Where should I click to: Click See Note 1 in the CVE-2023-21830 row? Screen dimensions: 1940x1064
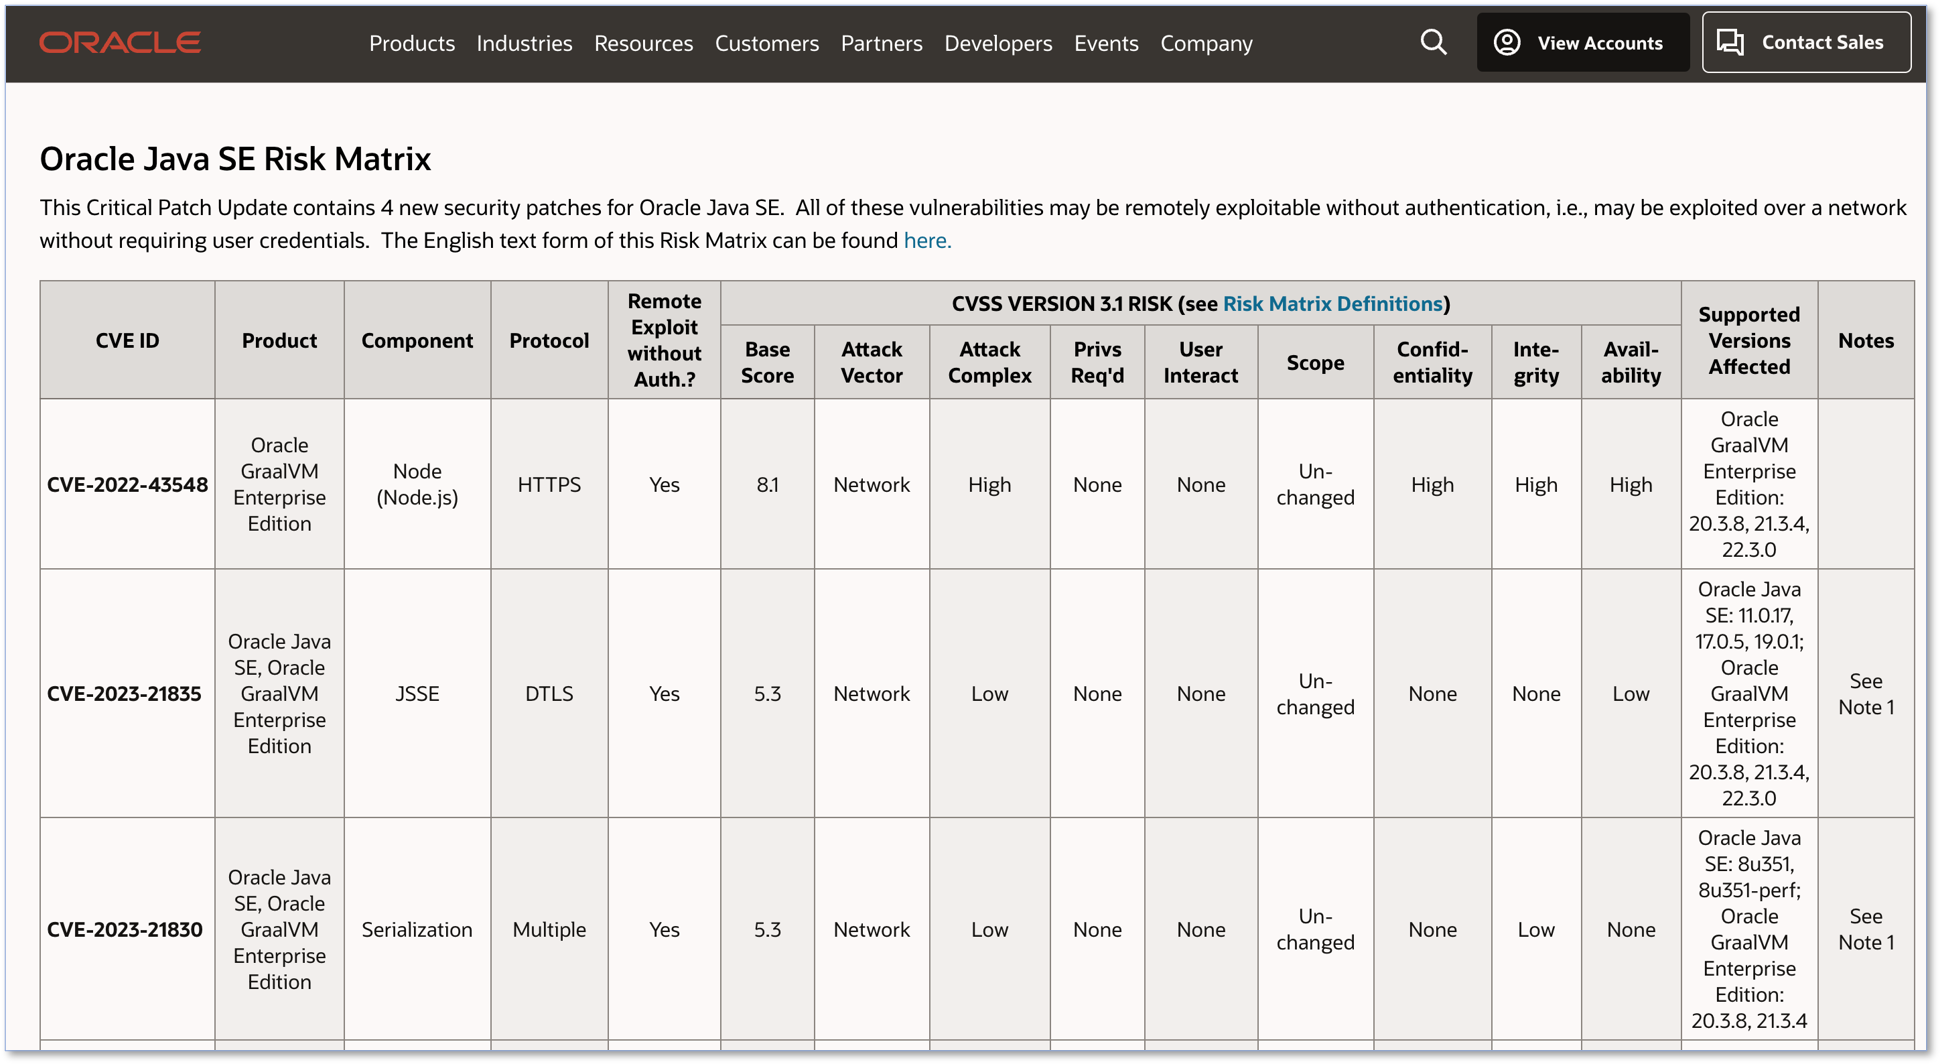(x=1866, y=930)
